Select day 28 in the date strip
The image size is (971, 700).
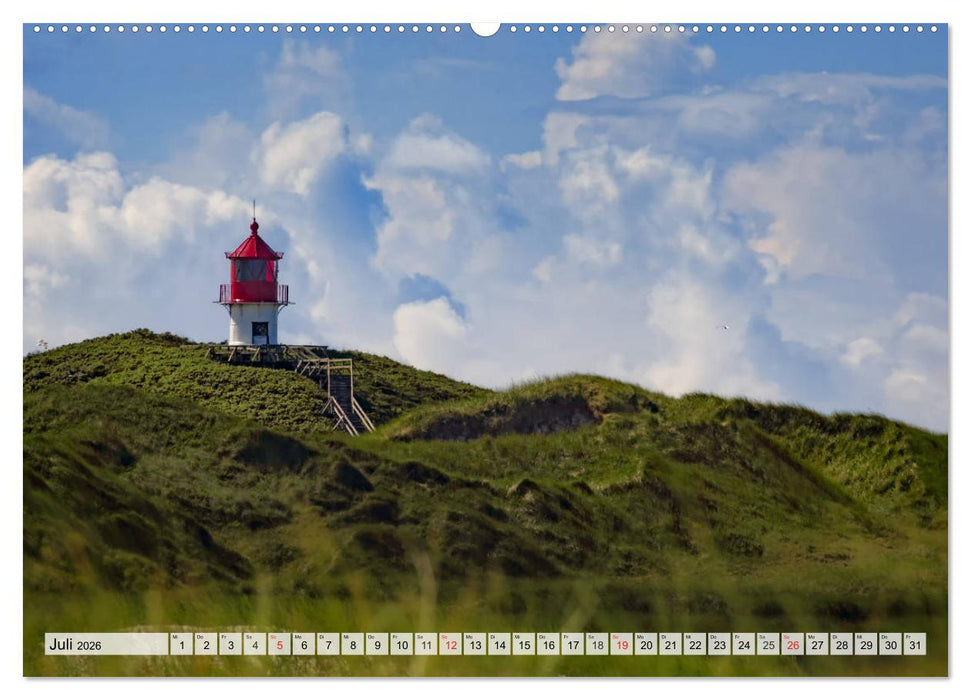click(x=841, y=644)
